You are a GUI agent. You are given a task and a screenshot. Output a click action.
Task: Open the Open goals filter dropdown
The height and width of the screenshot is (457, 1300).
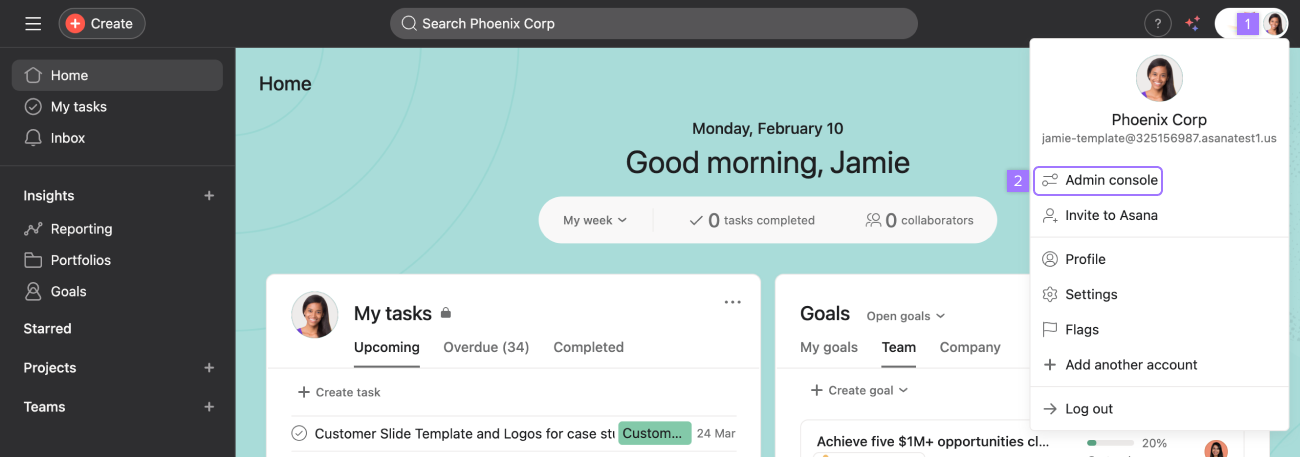(905, 316)
